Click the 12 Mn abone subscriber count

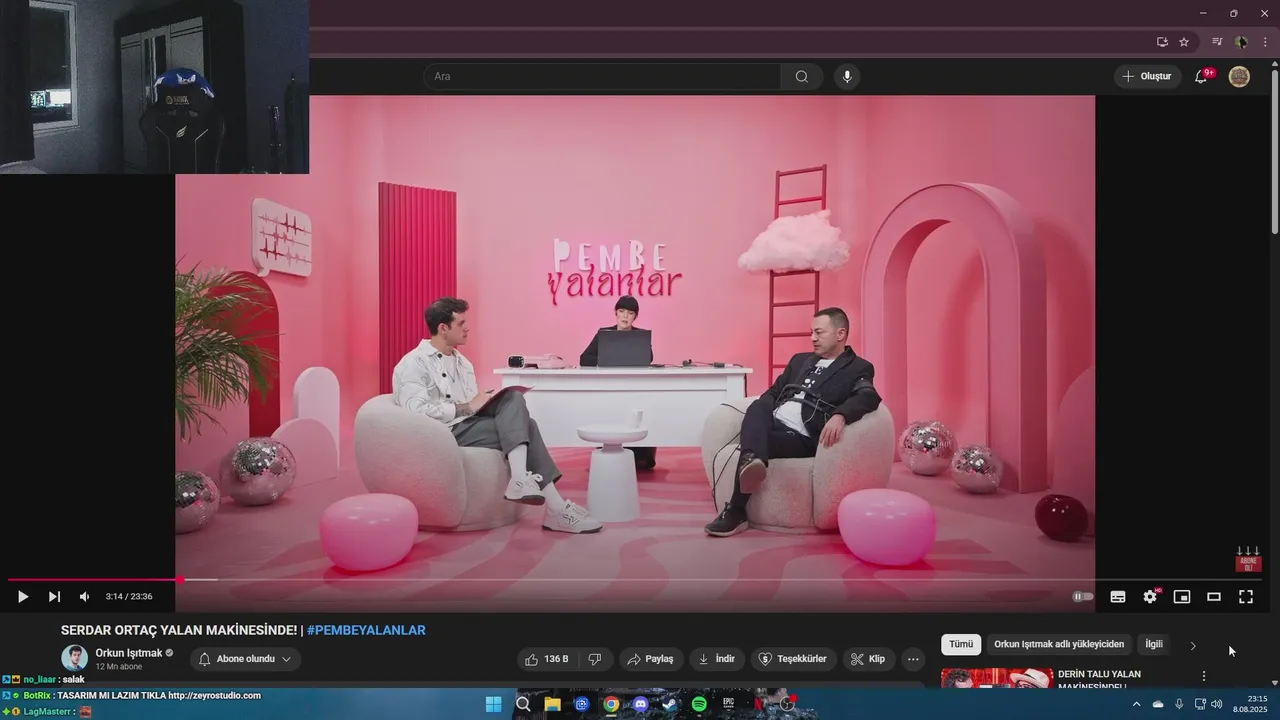click(119, 666)
